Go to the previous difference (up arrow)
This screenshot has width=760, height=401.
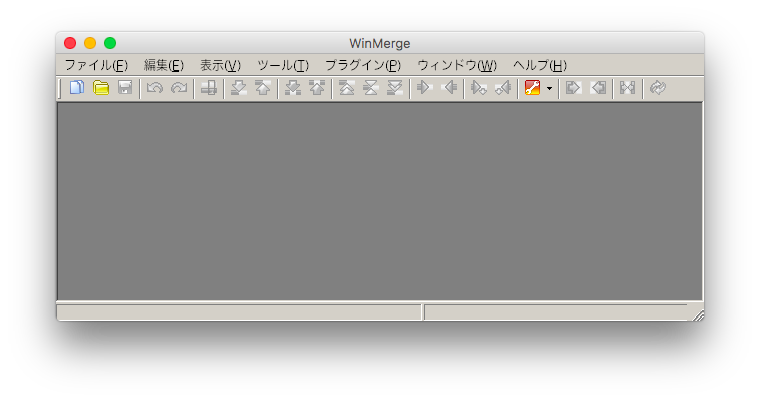(x=263, y=88)
